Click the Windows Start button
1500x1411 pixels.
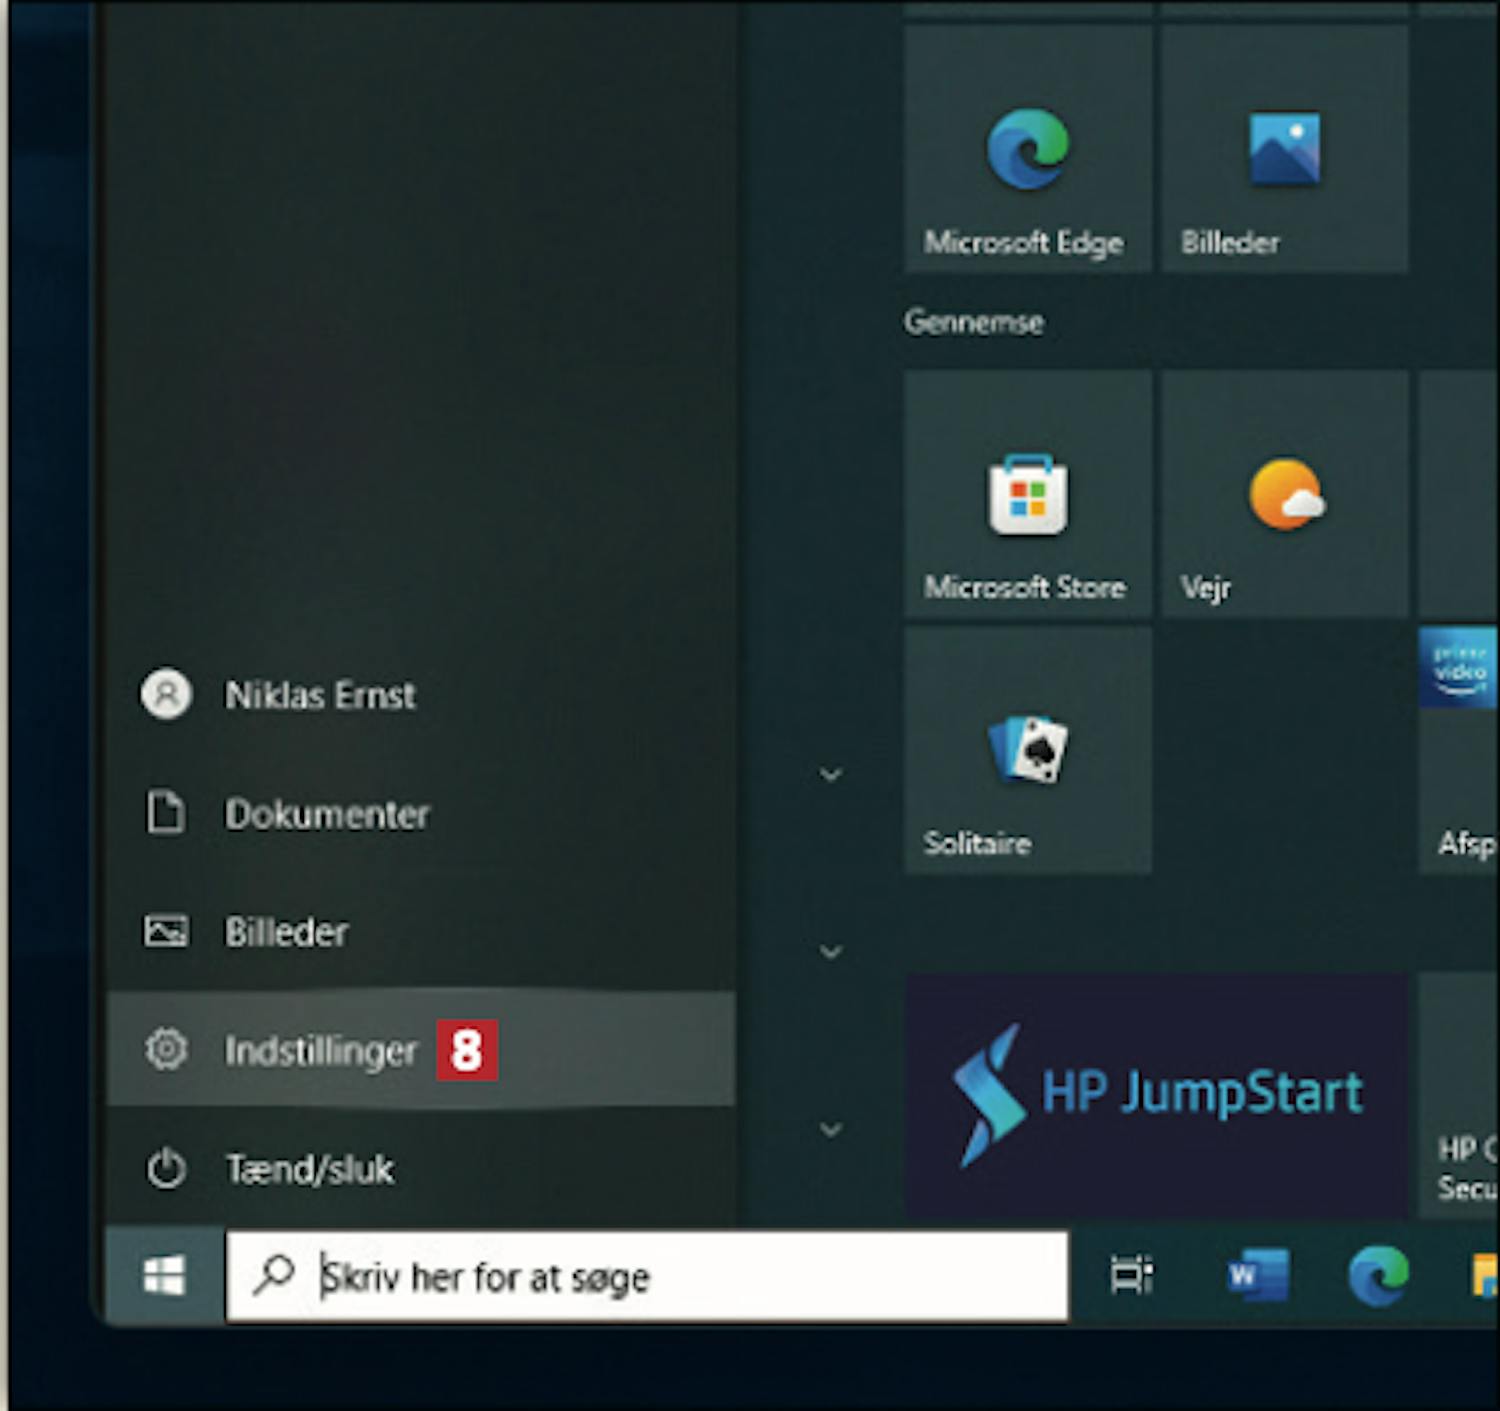point(164,1276)
